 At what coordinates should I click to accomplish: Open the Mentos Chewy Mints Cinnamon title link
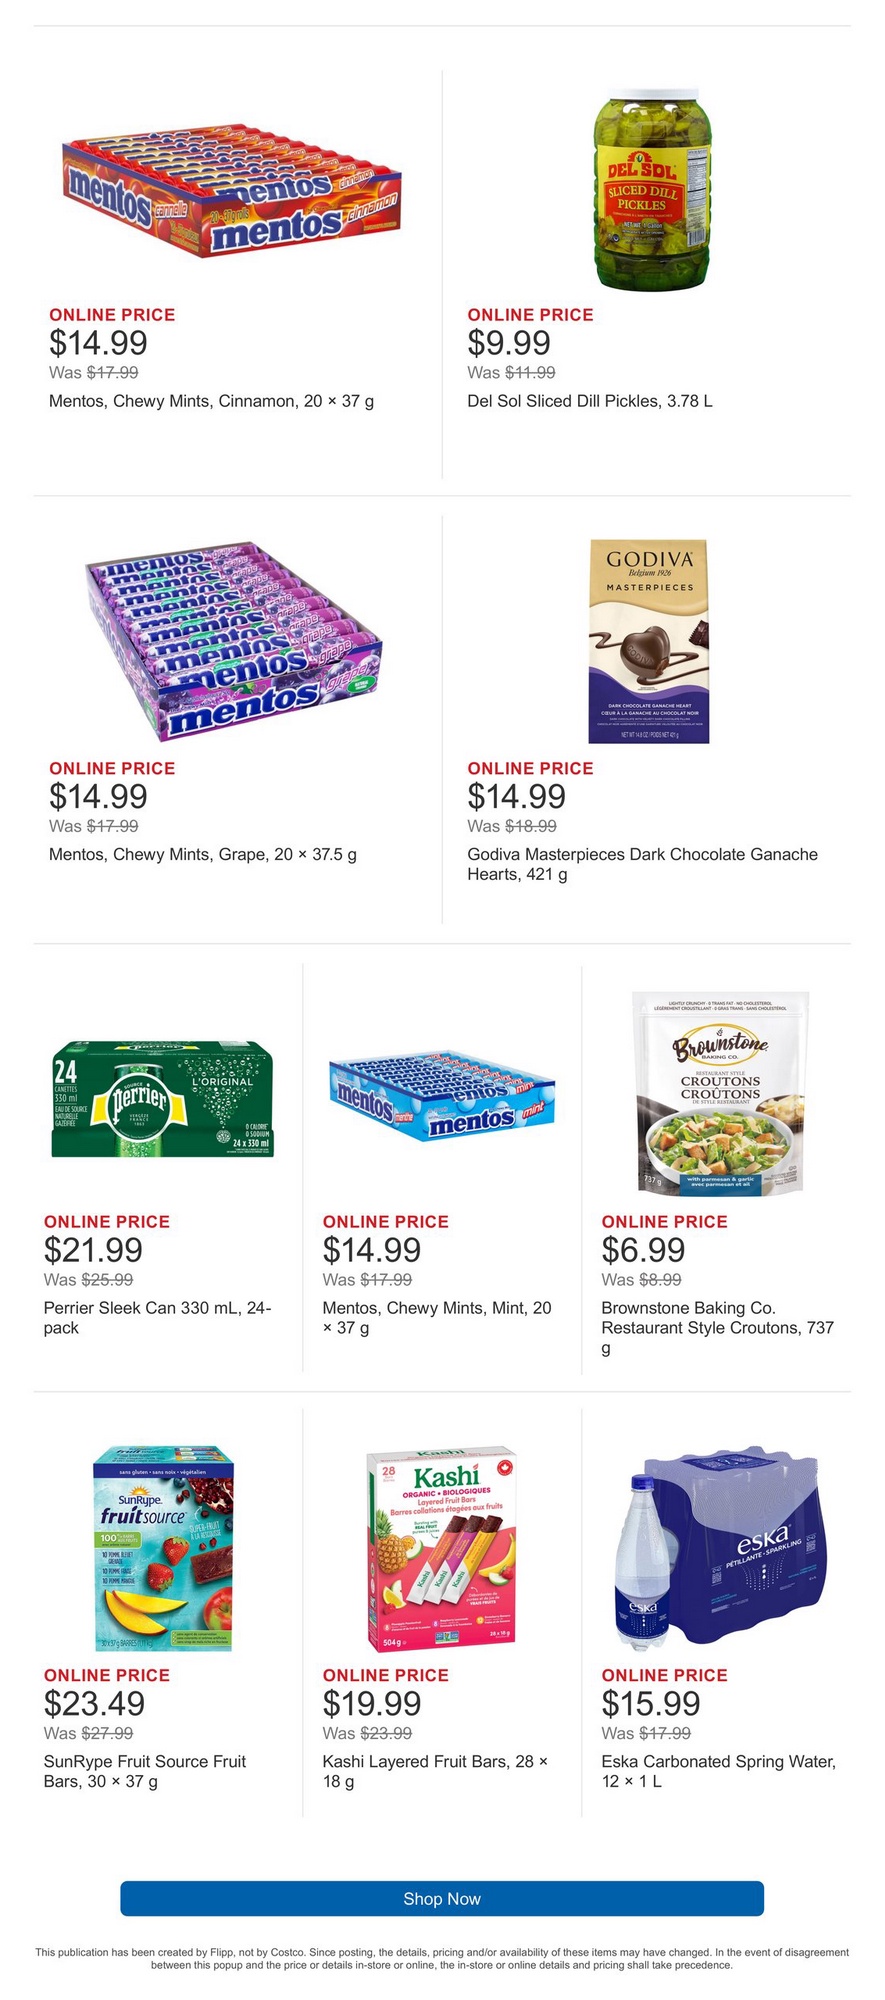point(211,401)
